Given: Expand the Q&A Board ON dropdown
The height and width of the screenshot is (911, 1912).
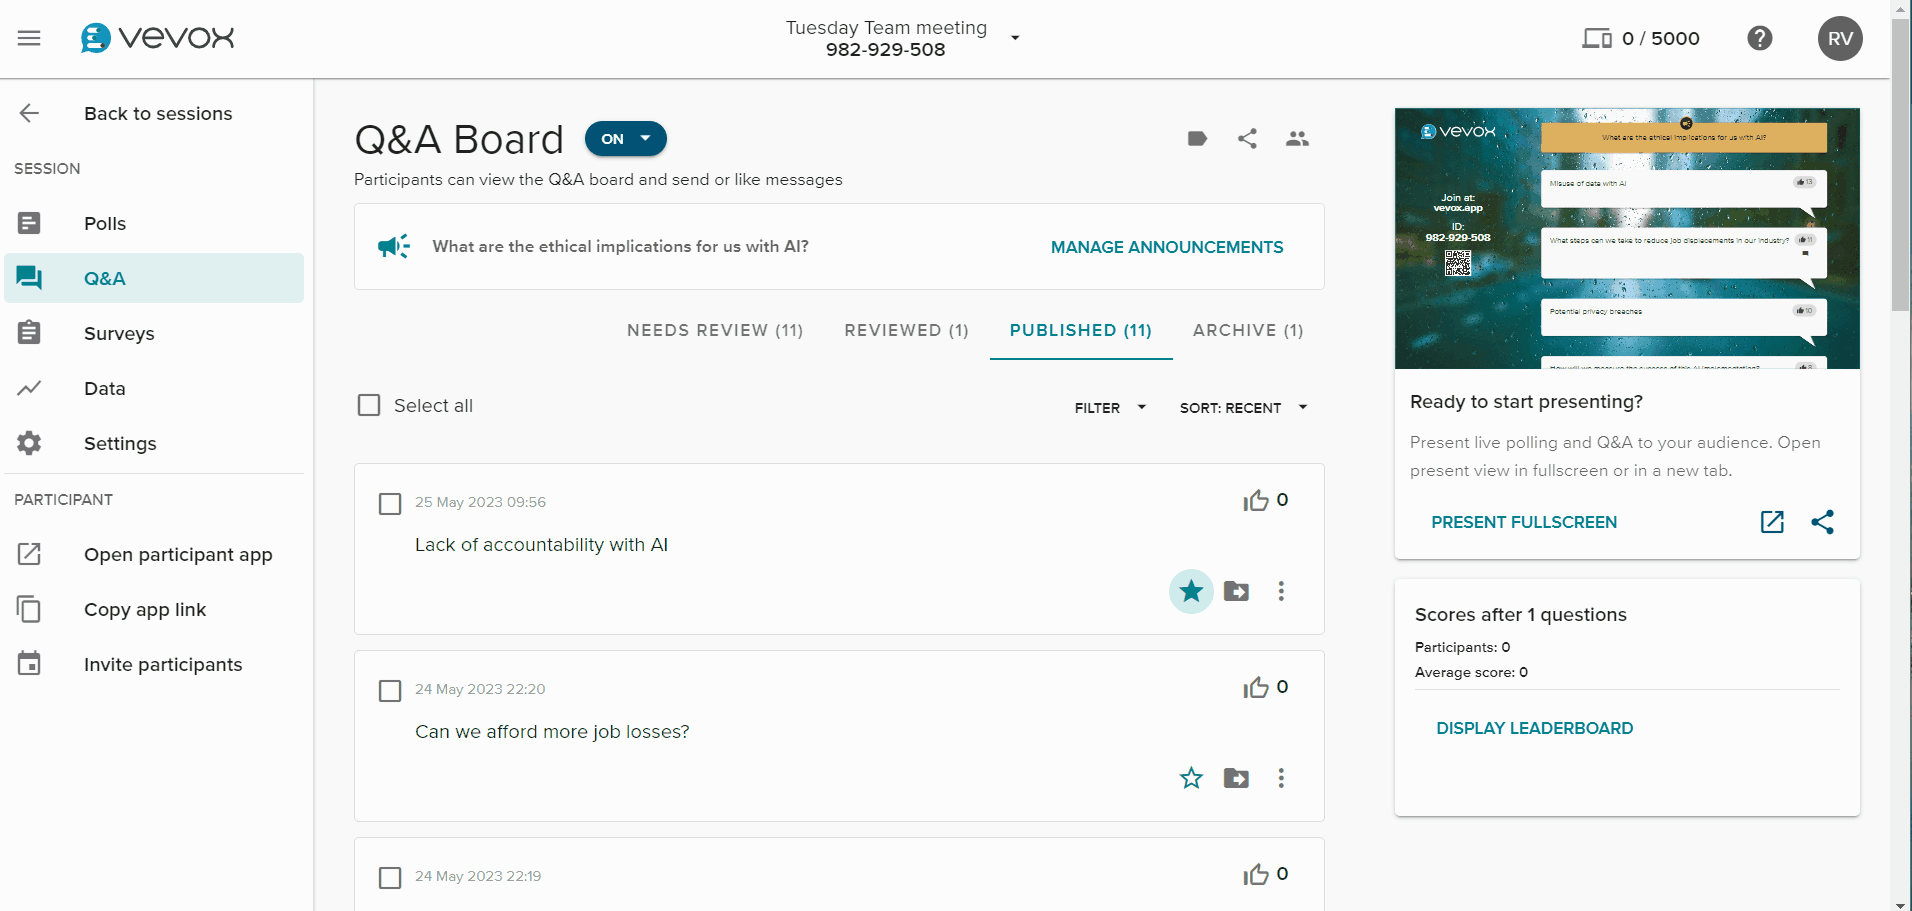Looking at the screenshot, I should point(626,139).
